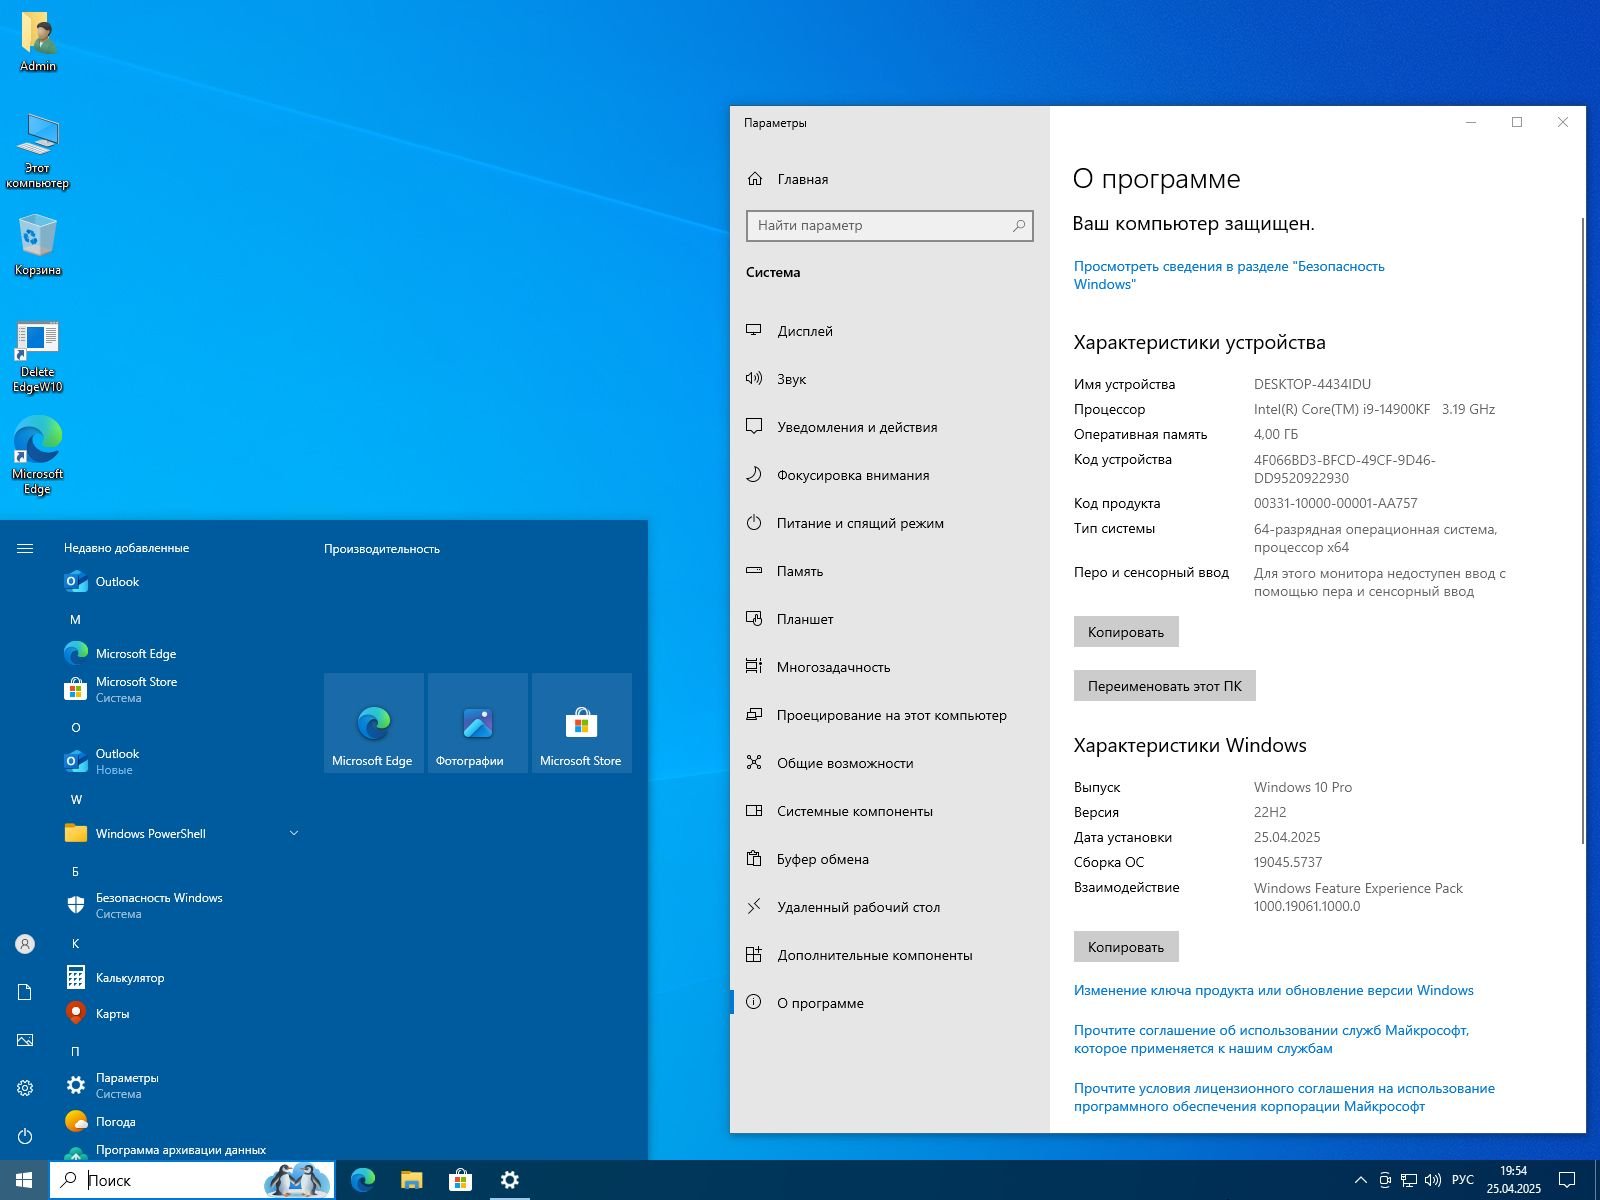Open Documents icon in Start menu rail
Screen dimensions: 1600x1200
(25, 992)
